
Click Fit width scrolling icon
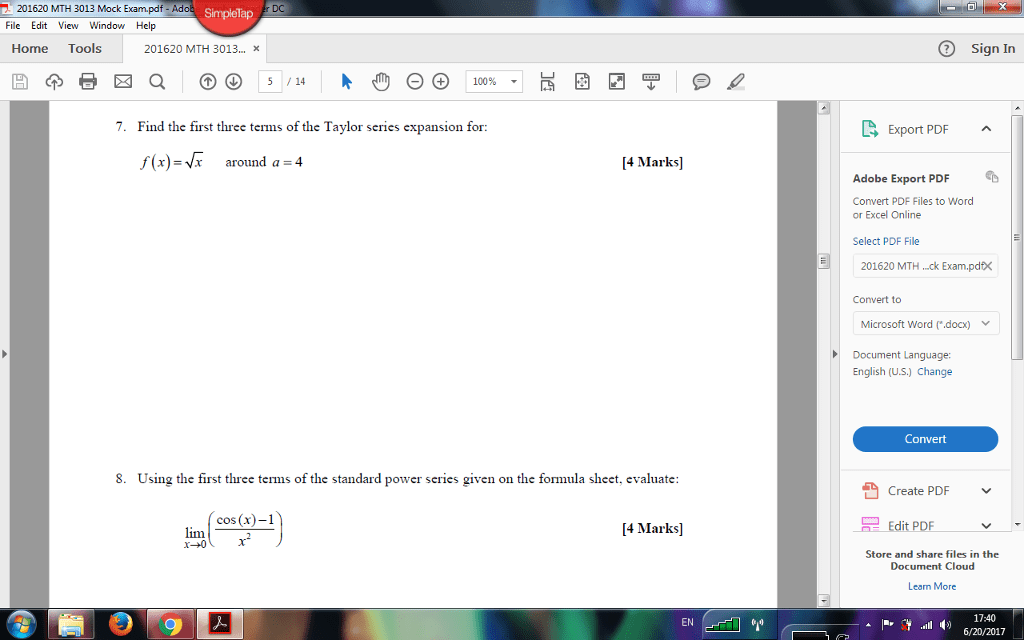click(547, 82)
